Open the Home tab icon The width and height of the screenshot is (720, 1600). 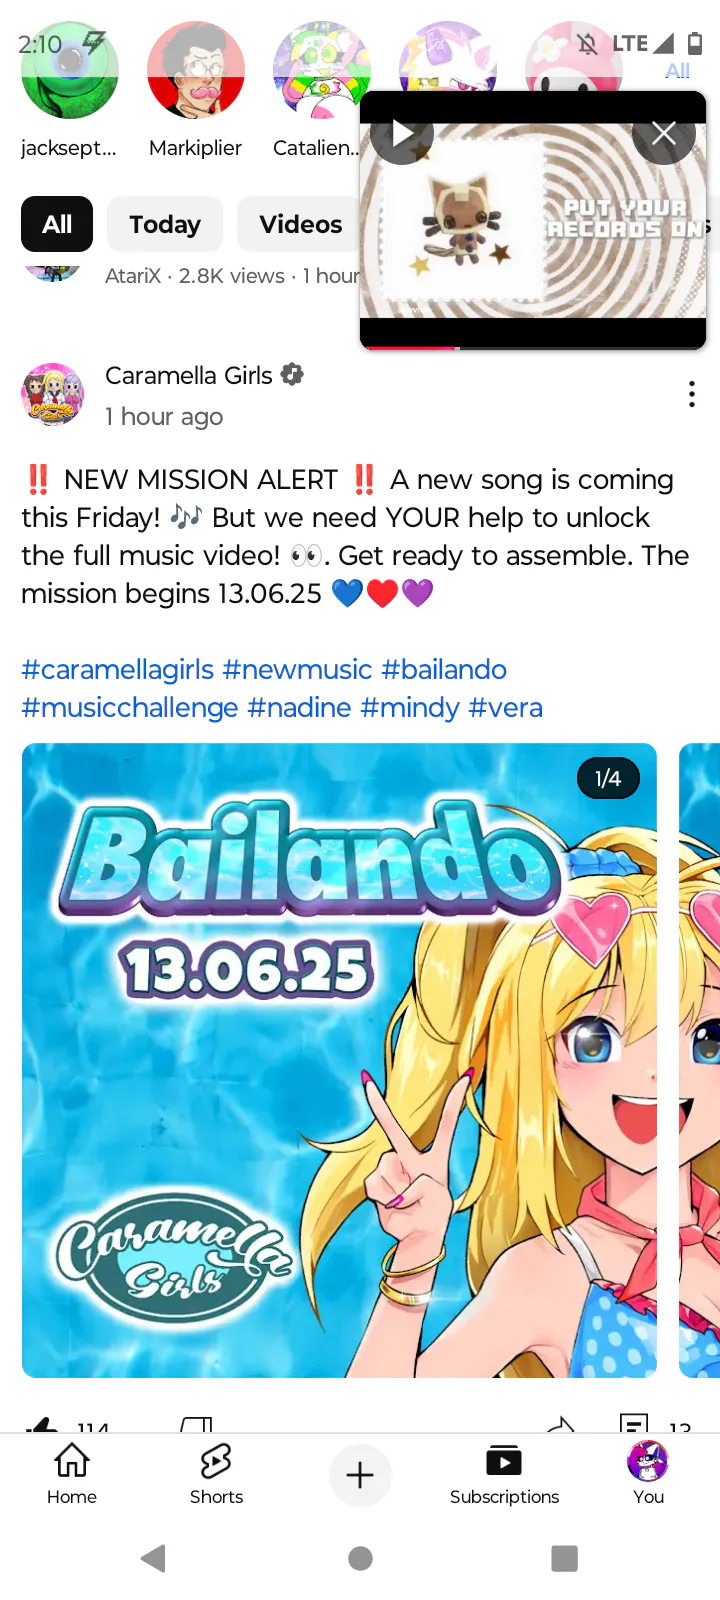72,1461
